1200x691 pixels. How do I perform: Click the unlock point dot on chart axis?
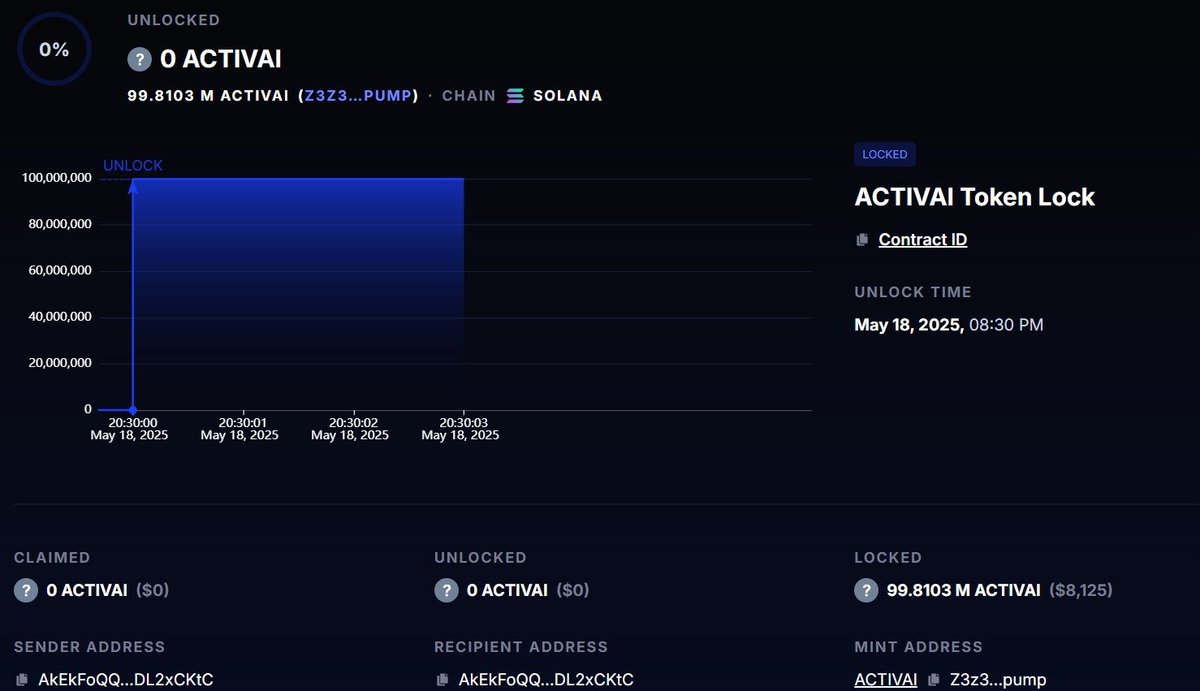pos(133,410)
